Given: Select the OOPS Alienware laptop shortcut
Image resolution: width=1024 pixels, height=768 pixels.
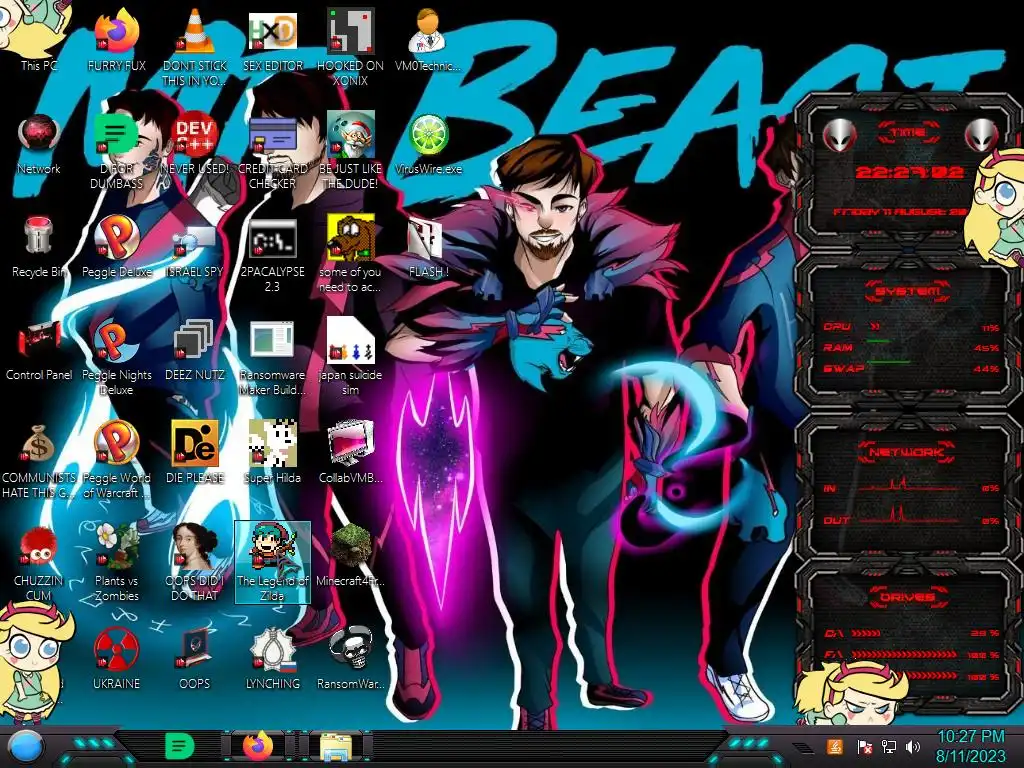Looking at the screenshot, I should [195, 660].
